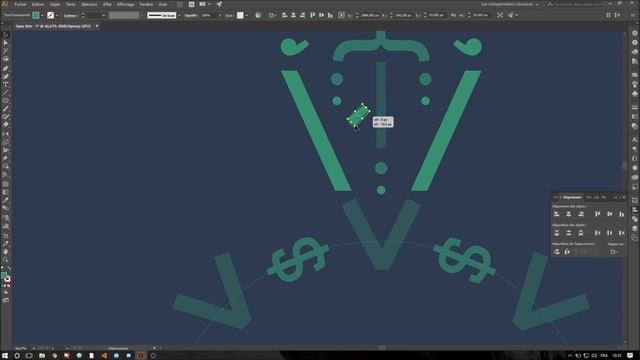Open the Objet menu
This screenshot has height=360, width=640.
coord(55,4)
